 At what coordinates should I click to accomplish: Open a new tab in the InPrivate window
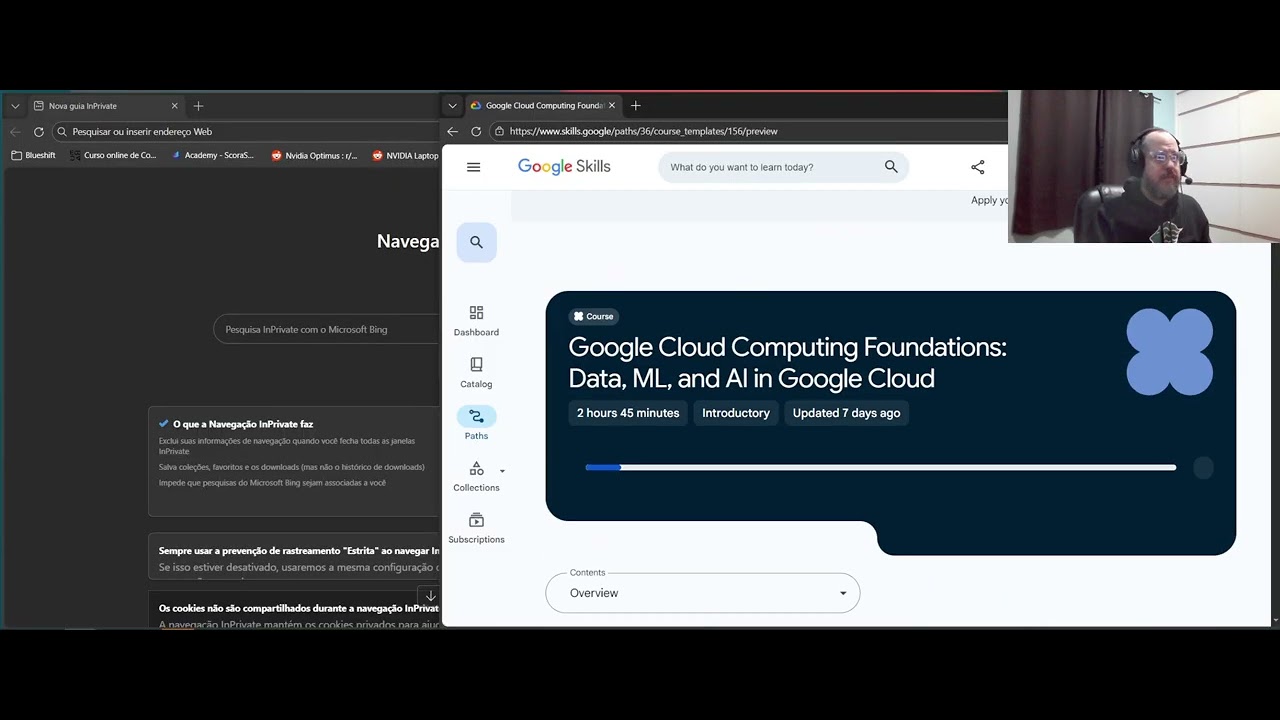point(198,106)
